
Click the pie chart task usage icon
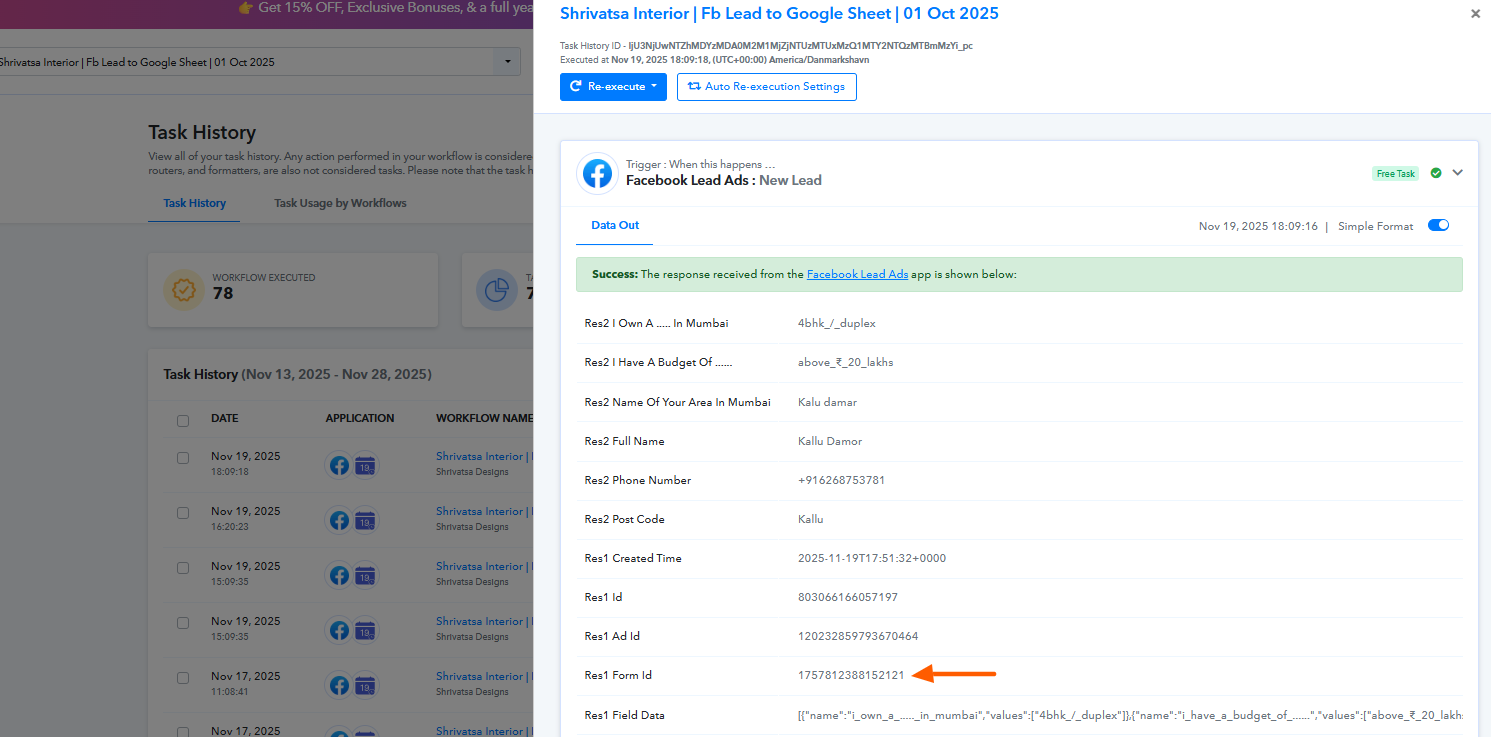[497, 290]
